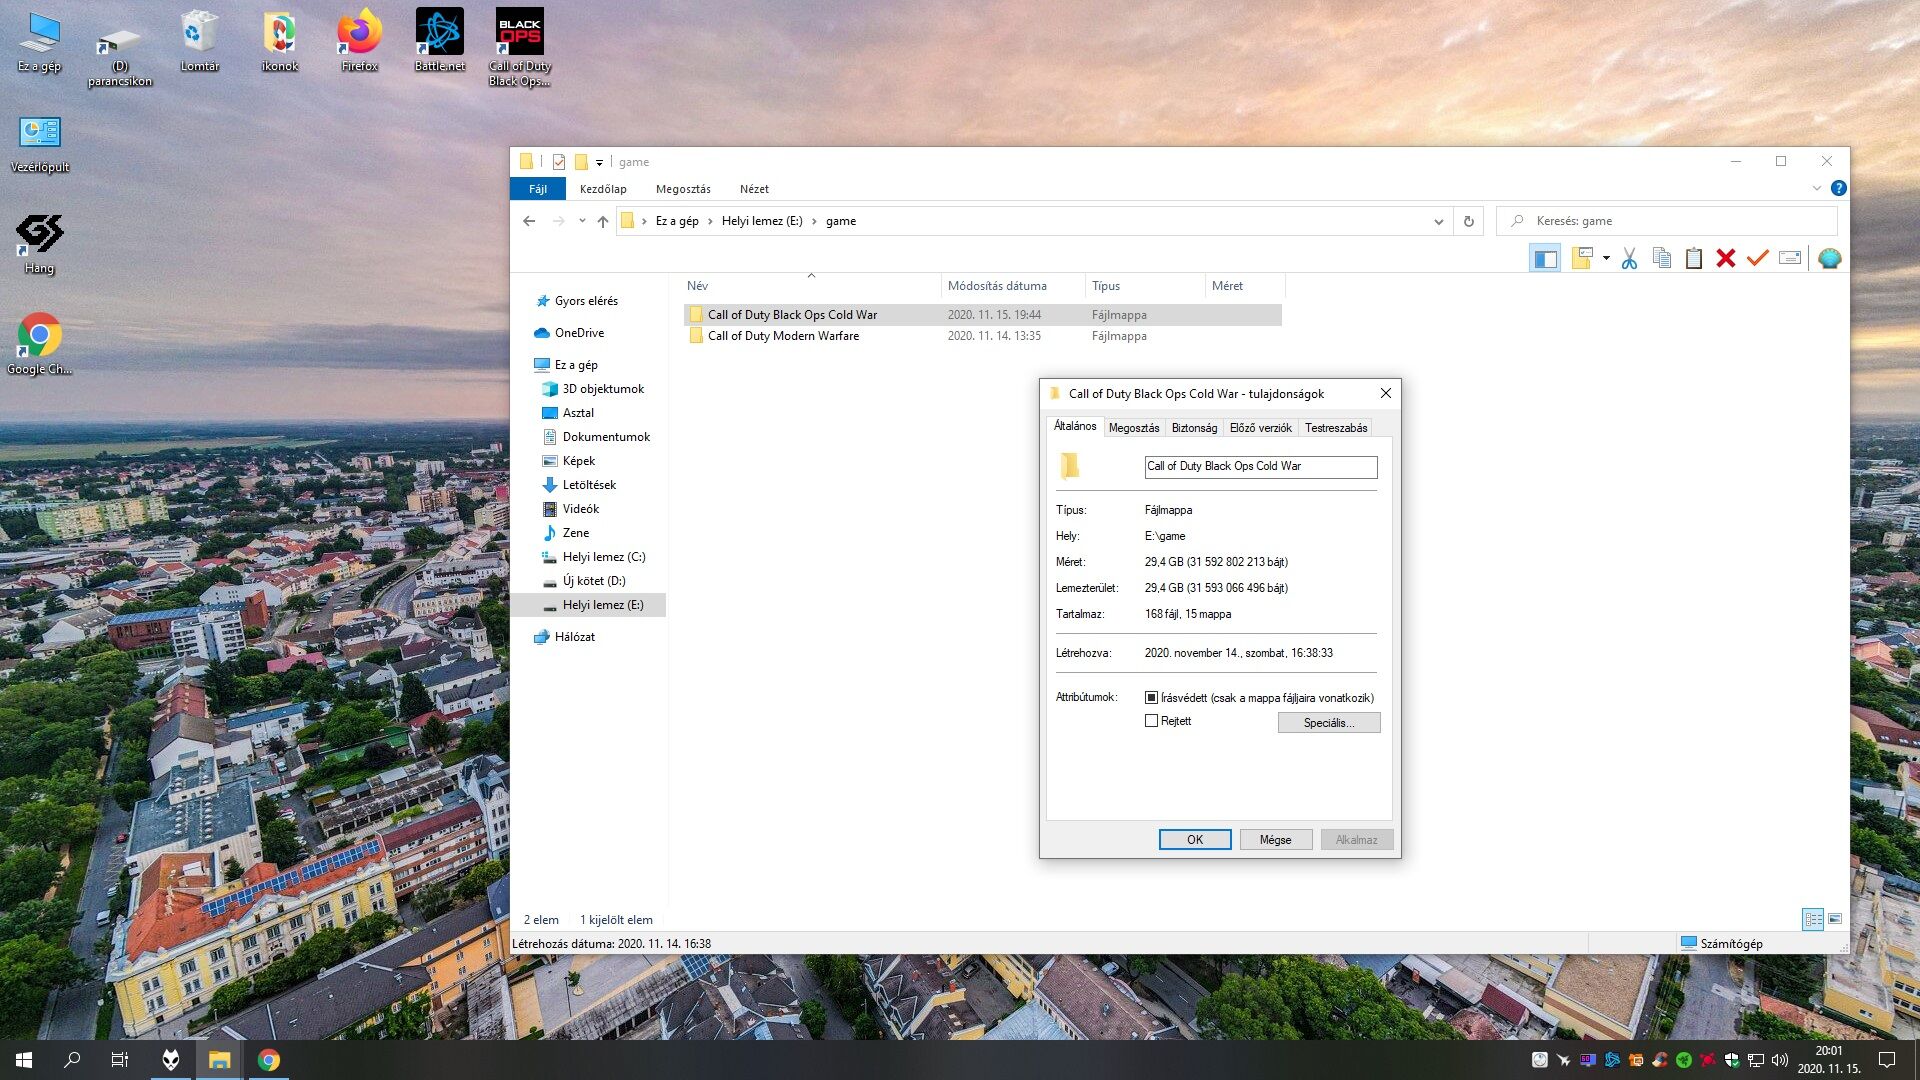1920x1080 pixels.
Task: Open the Kezdőlap ribbon tab
Action: [x=603, y=189]
